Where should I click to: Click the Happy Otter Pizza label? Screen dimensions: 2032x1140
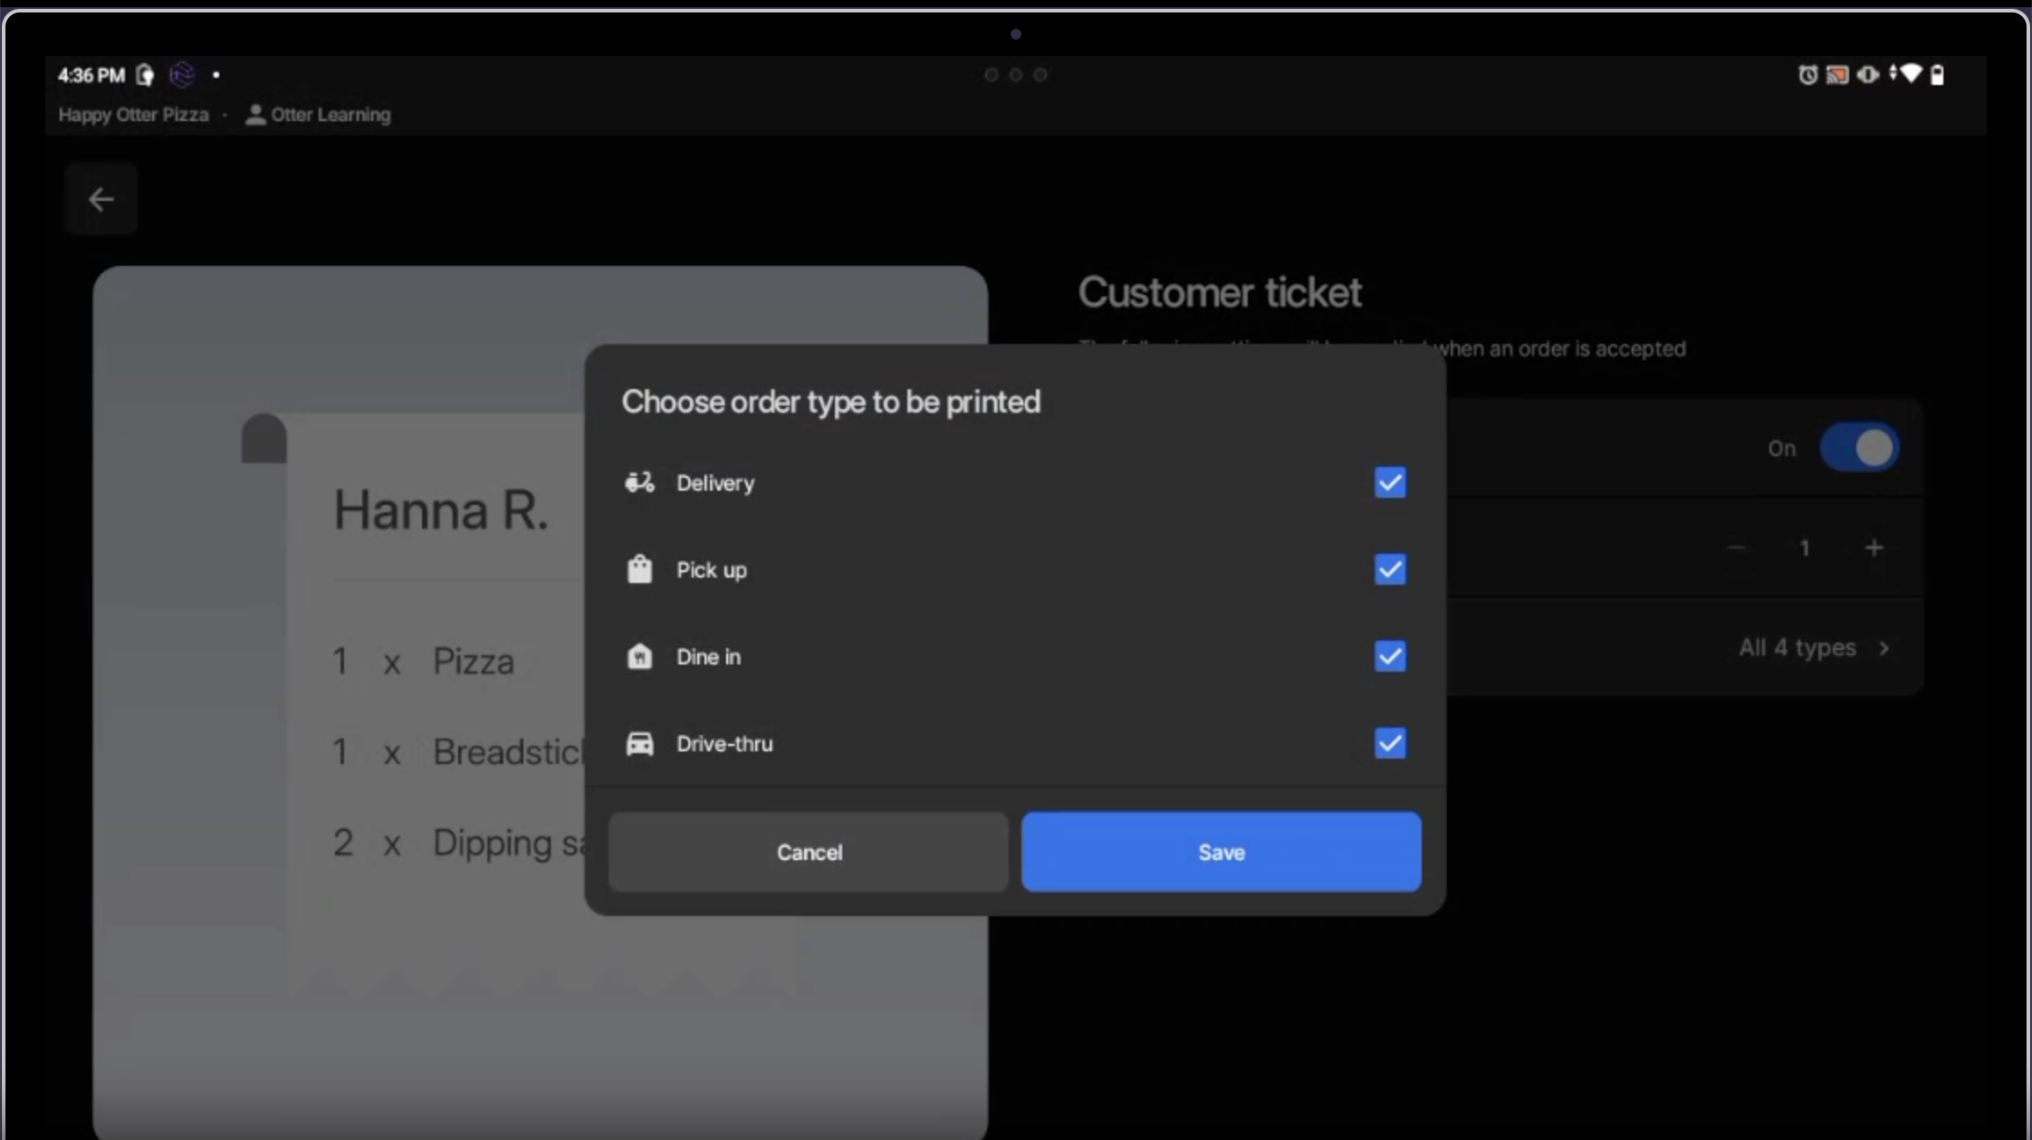(x=133, y=114)
